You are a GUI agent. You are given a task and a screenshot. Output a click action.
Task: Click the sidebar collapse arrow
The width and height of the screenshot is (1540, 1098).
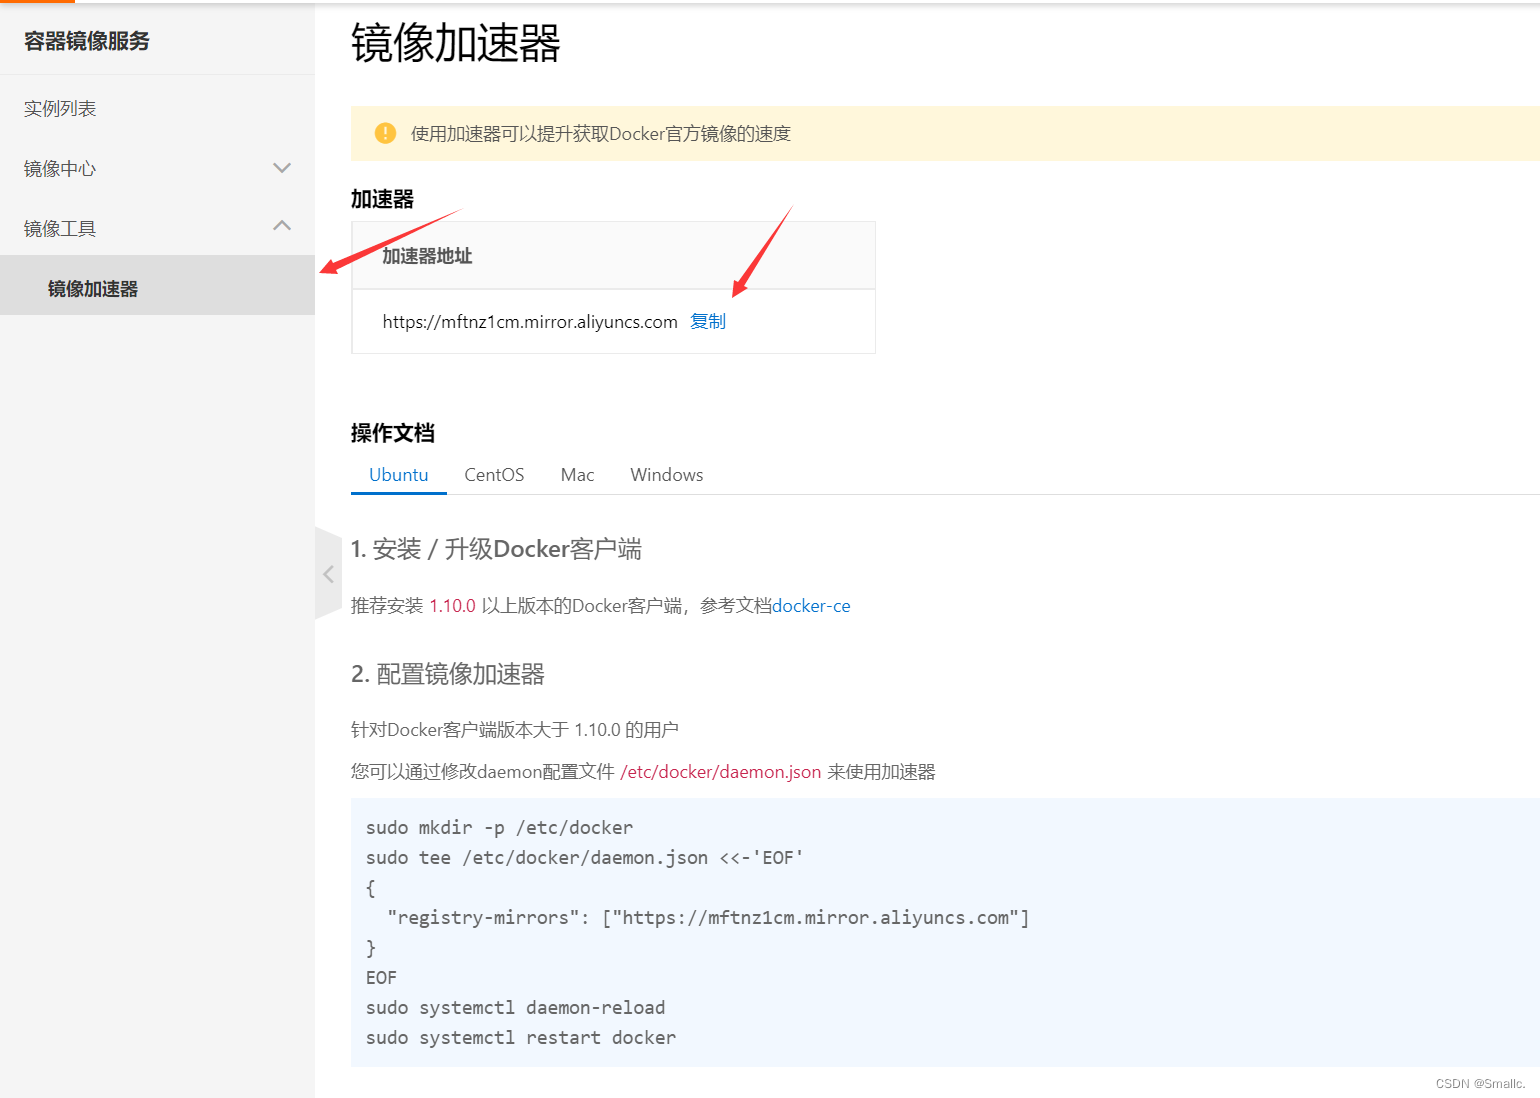click(328, 574)
